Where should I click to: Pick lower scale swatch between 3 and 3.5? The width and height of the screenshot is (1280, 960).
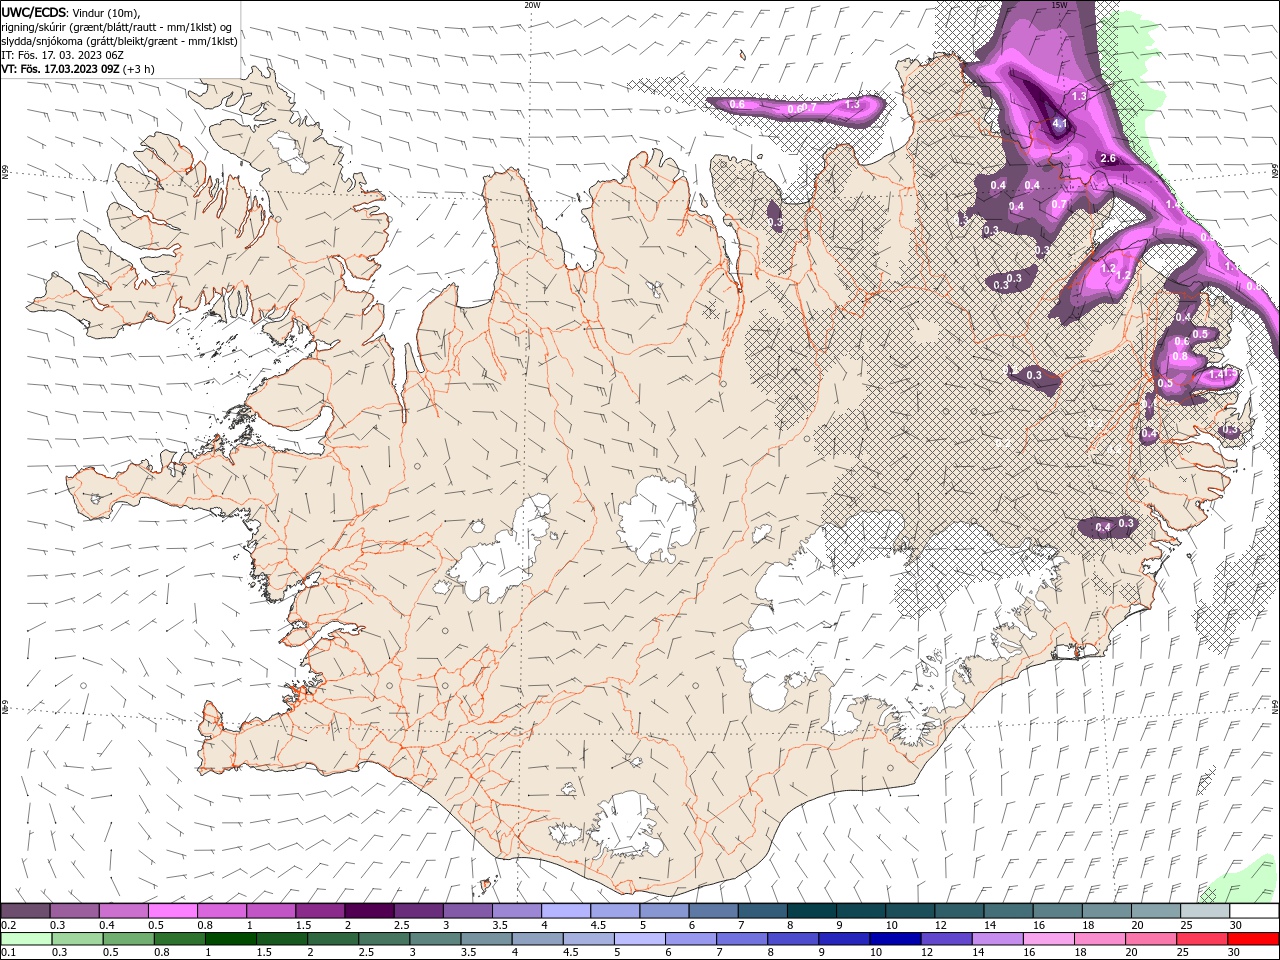435,939
